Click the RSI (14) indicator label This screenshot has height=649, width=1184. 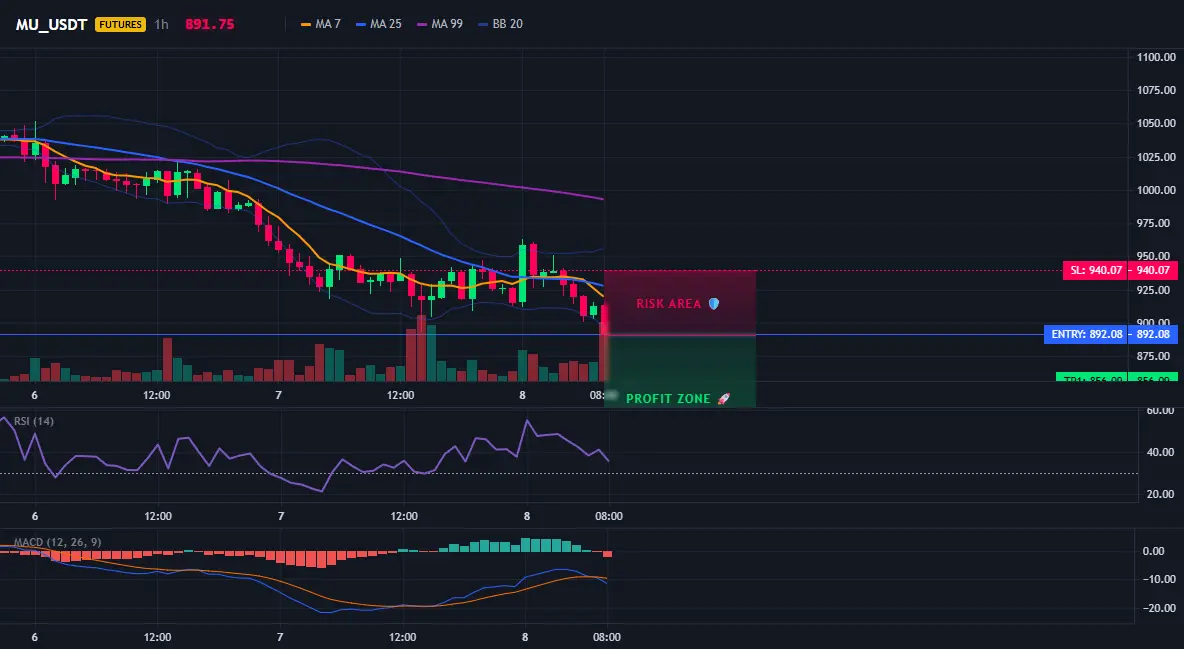click(x=34, y=421)
